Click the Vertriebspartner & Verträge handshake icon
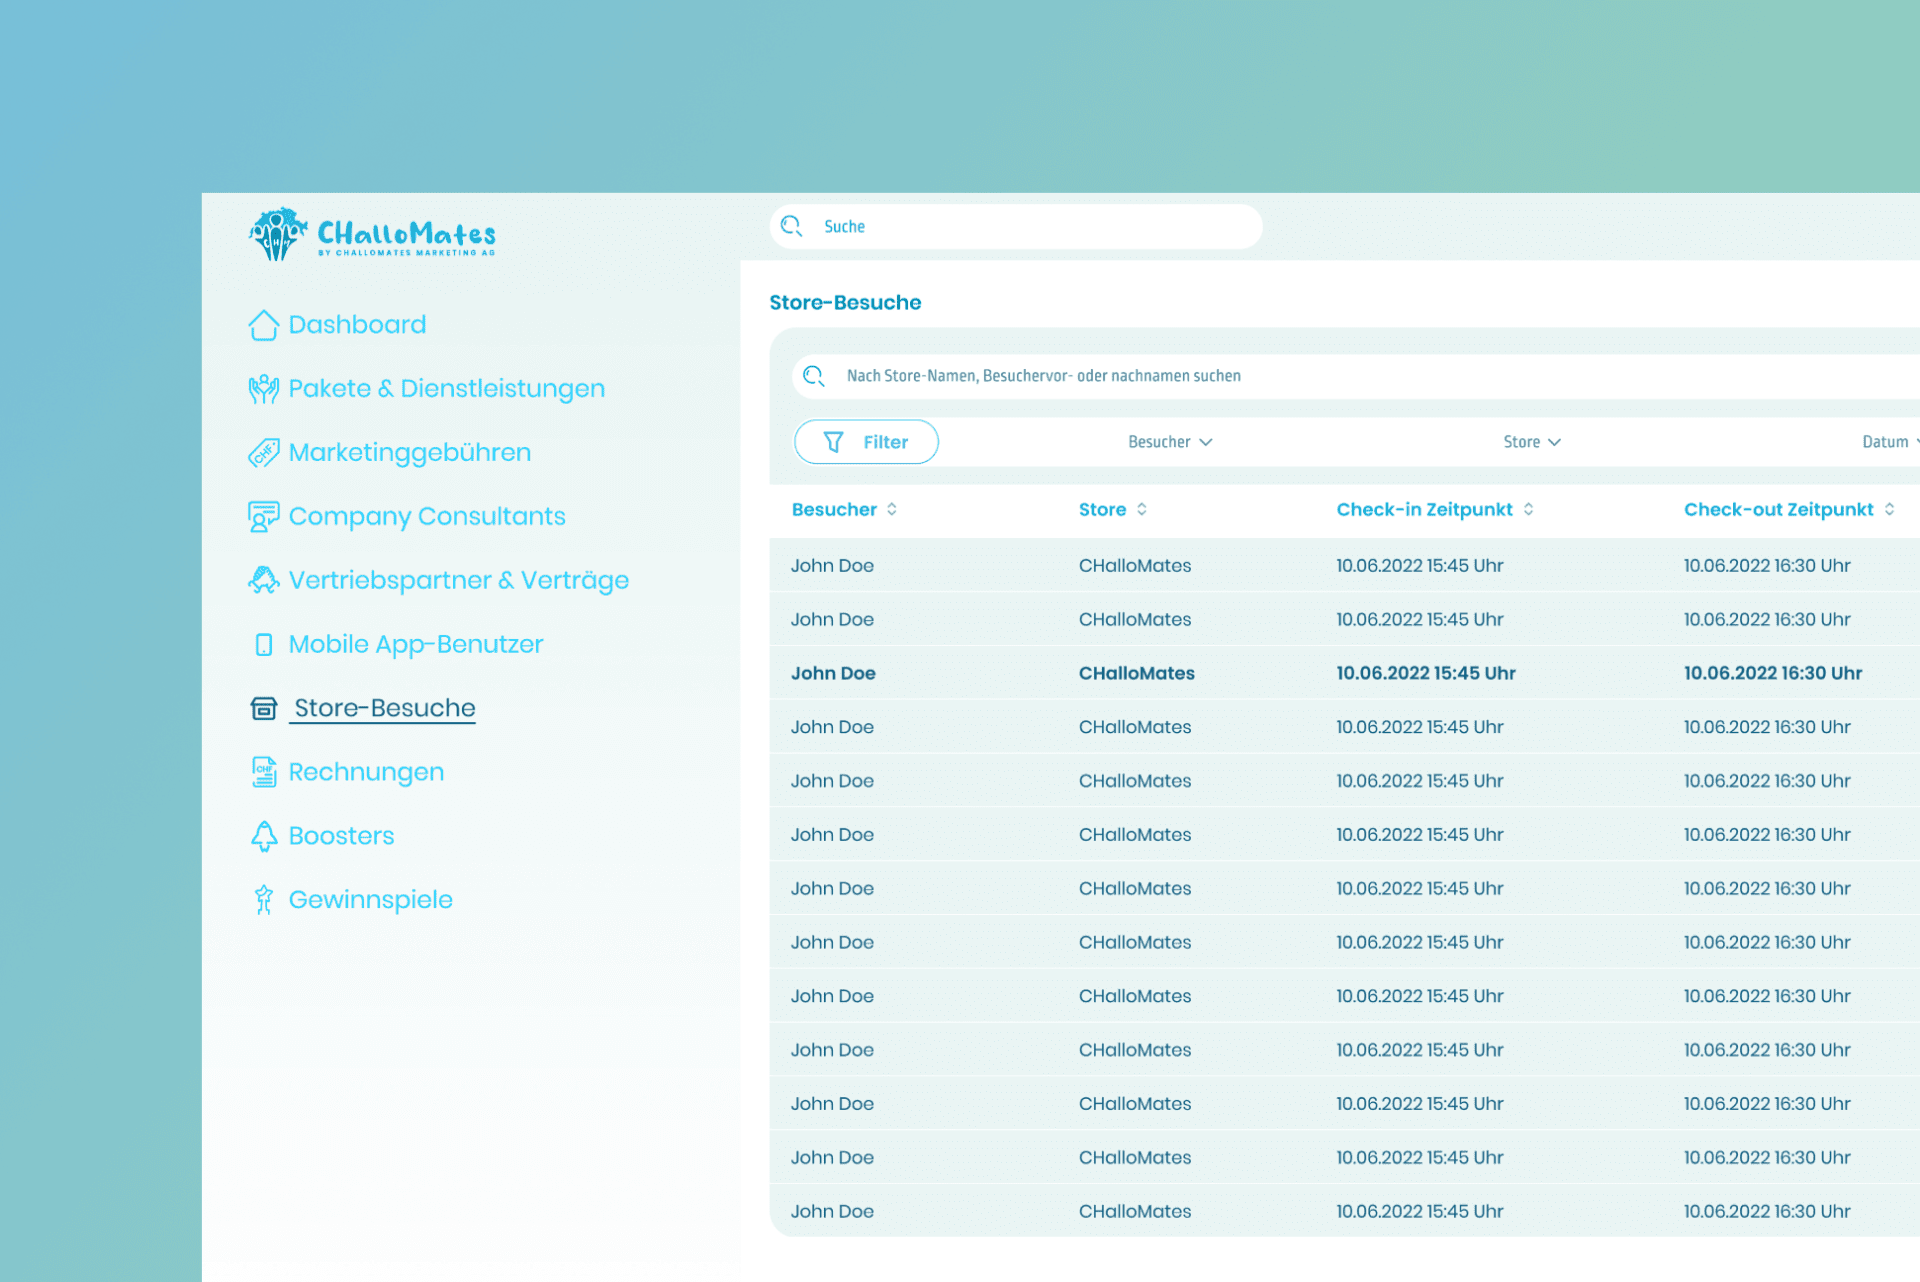This screenshot has height=1282, width=1920. coord(263,580)
